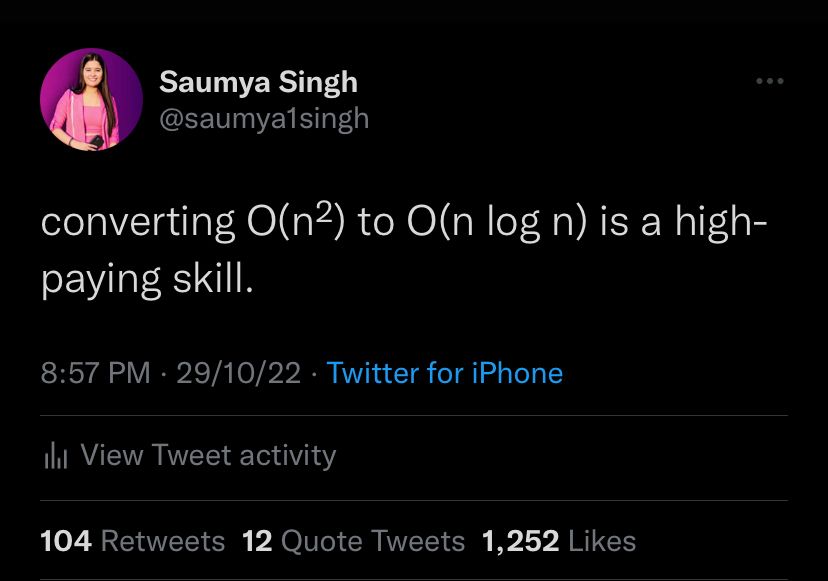Viewport: 828px width, 581px height.
Task: Click the bar chart analytics icon
Action: tap(56, 456)
